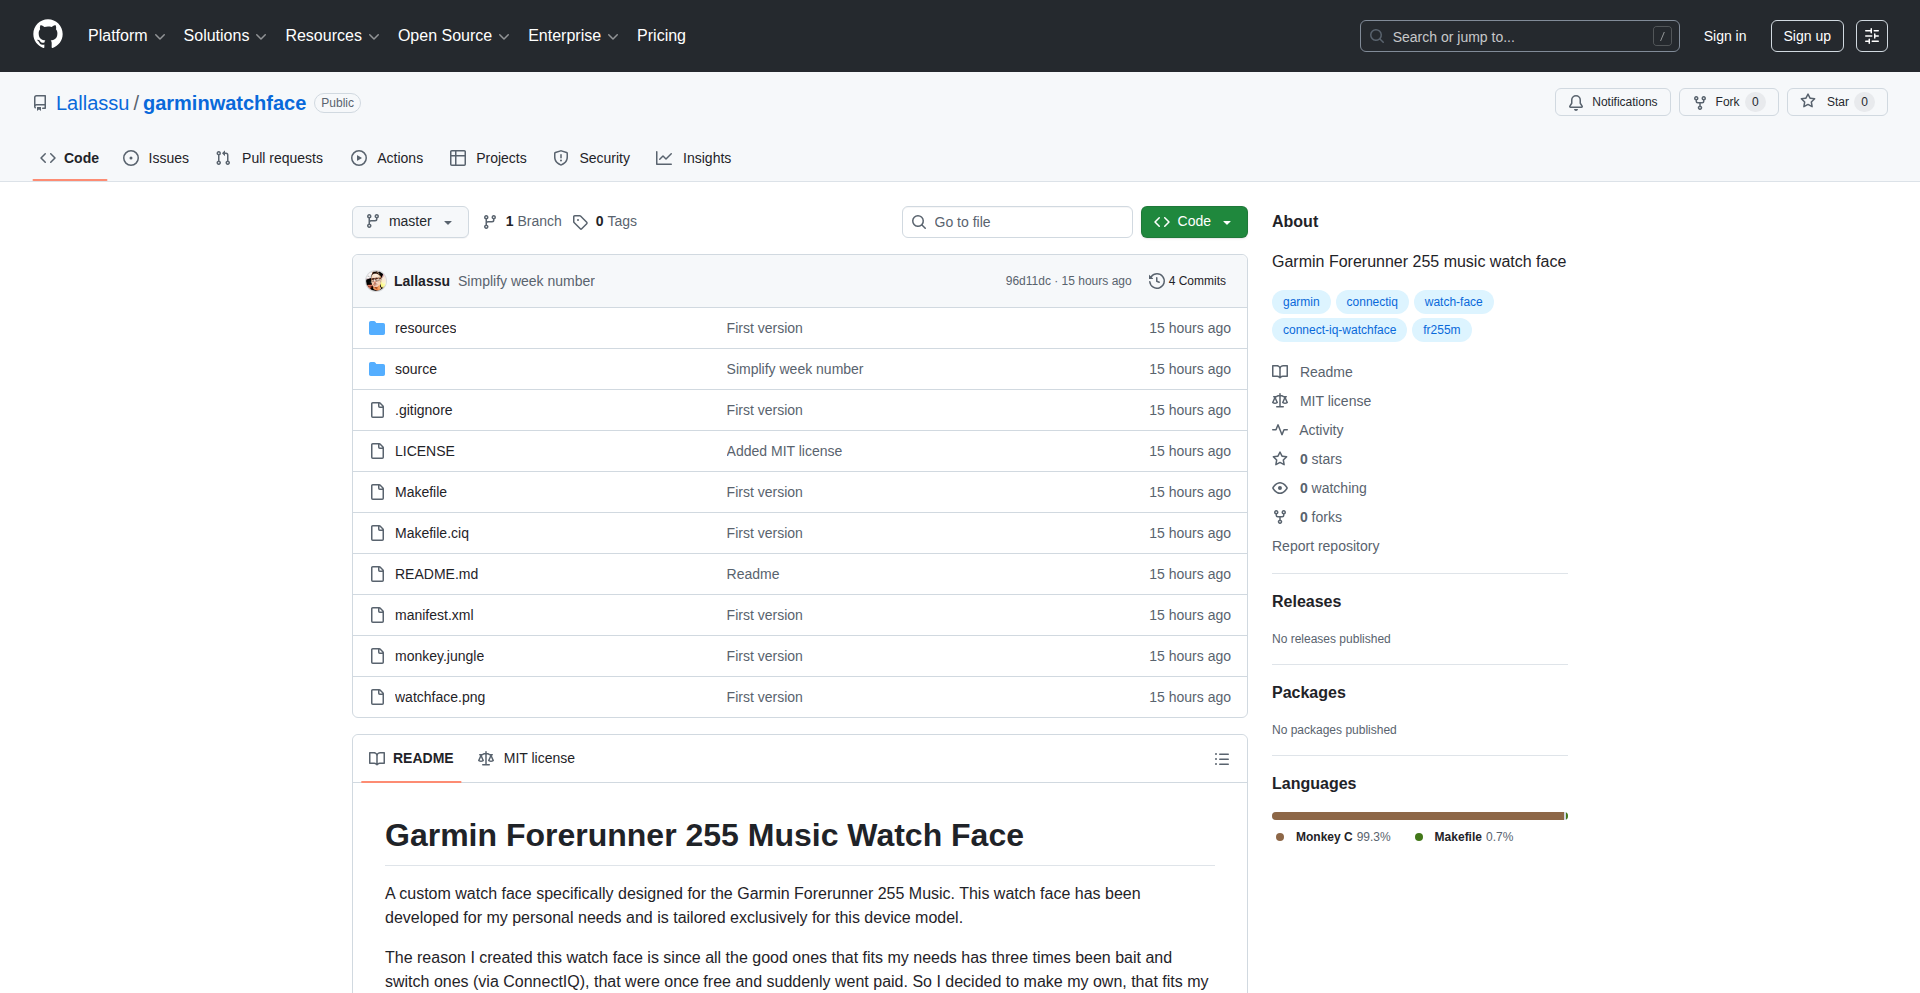Screen dimensions: 1920x993
Task: Click the .gitignore file icon
Action: point(377,410)
